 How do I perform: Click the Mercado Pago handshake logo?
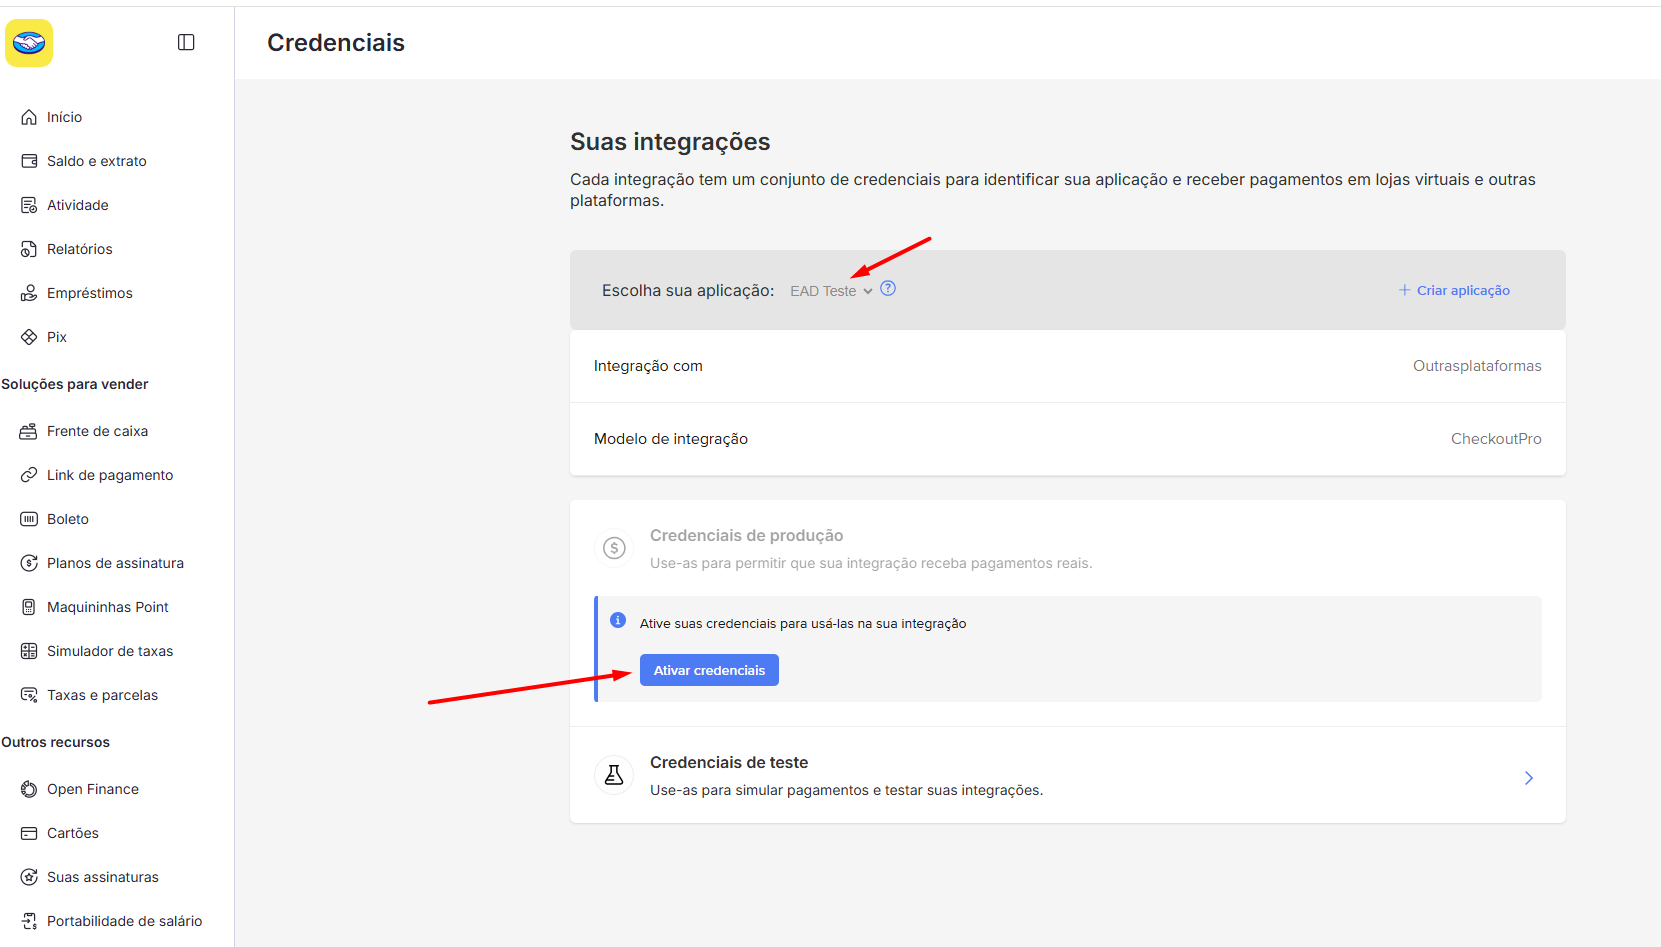pos(29,43)
